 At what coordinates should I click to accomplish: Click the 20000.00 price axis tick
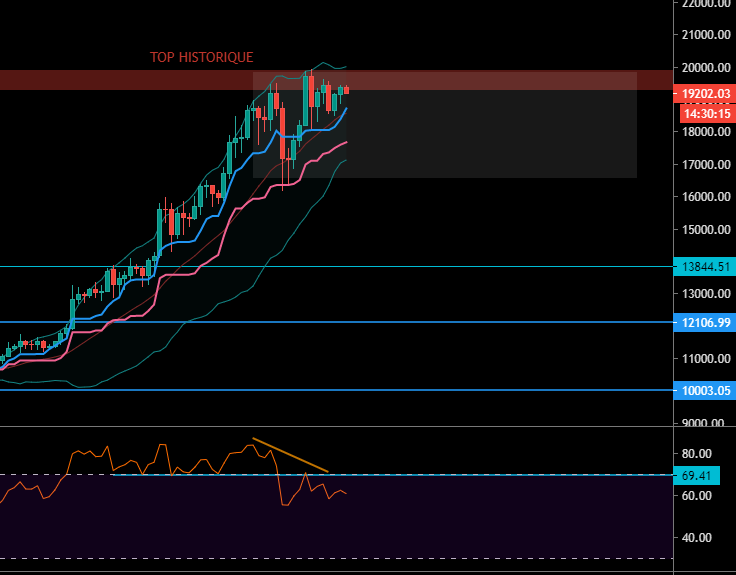[705, 68]
